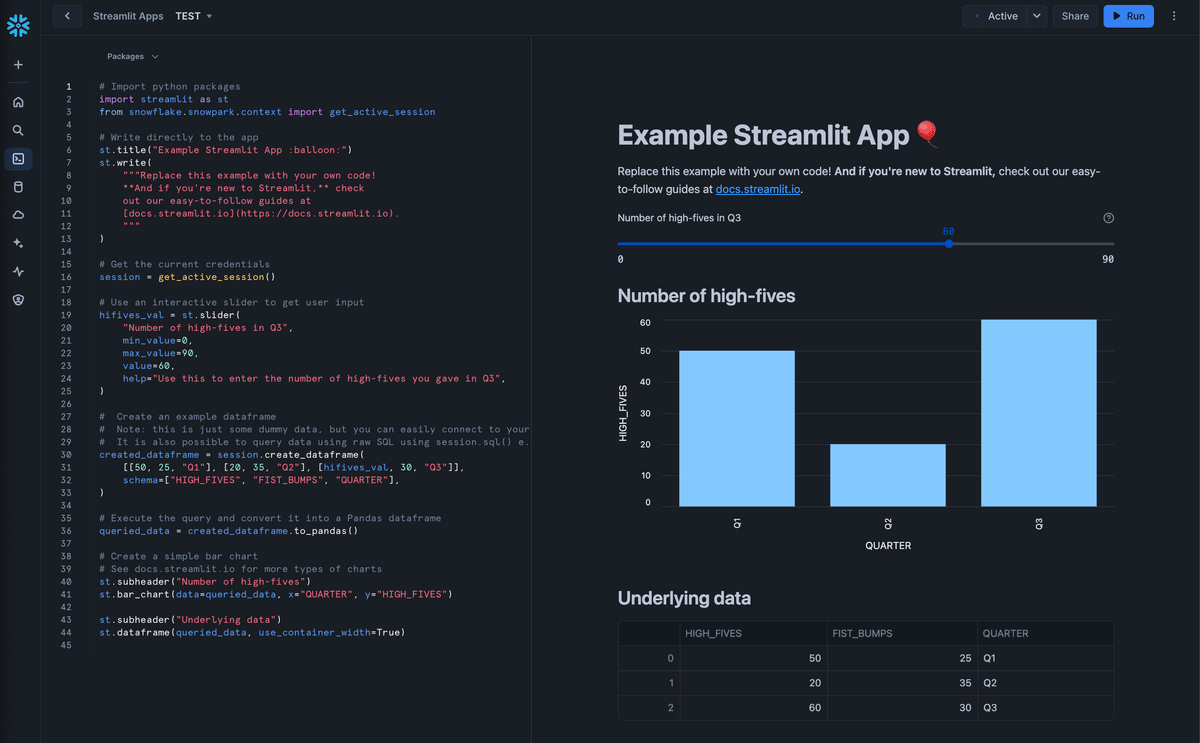Click the QUARTER x-axis title under chart
The height and width of the screenshot is (743, 1200).
[888, 546]
